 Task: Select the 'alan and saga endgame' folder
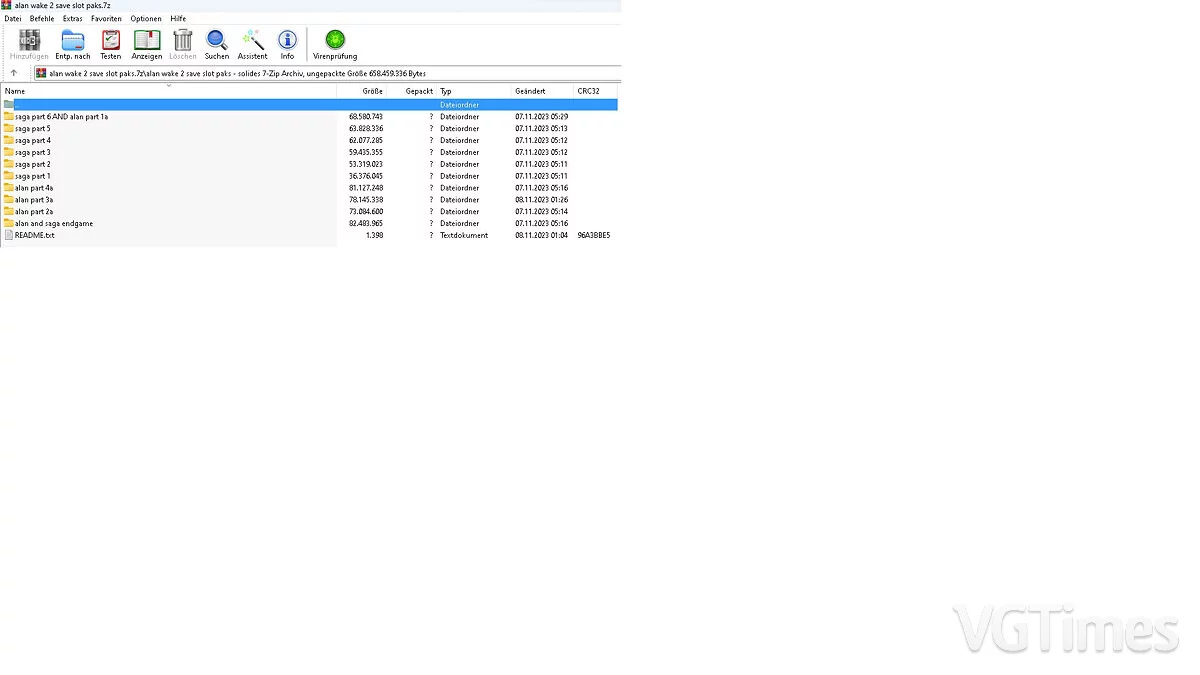54,223
